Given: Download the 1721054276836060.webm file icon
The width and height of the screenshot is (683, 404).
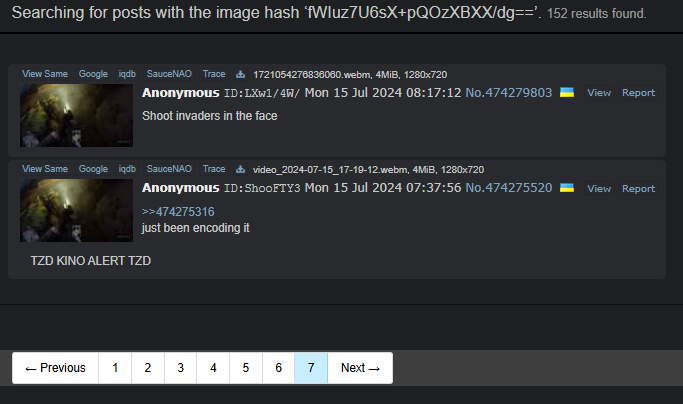Looking at the screenshot, I should tap(240, 75).
